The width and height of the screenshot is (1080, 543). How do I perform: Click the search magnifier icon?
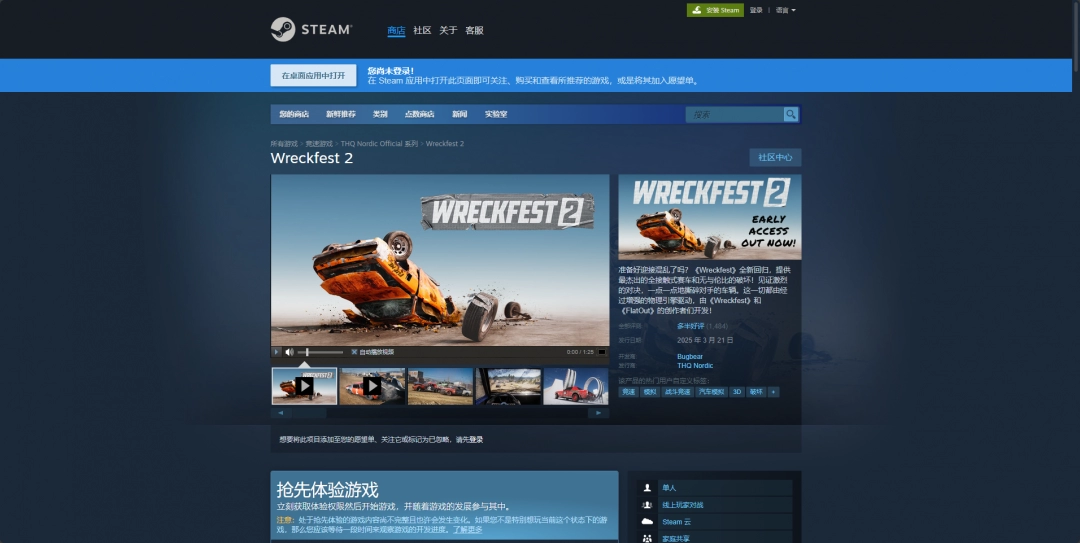[x=791, y=114]
